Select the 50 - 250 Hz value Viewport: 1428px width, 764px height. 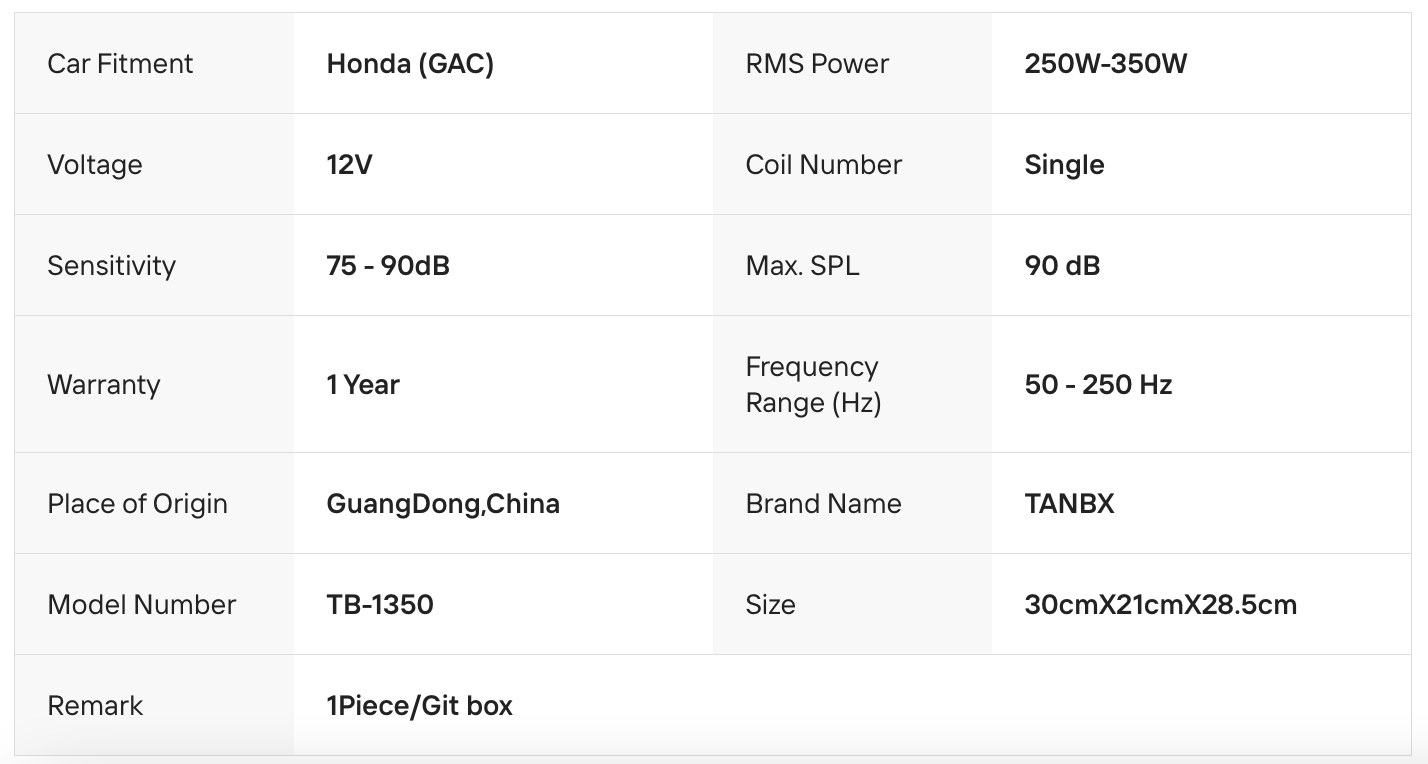1098,385
